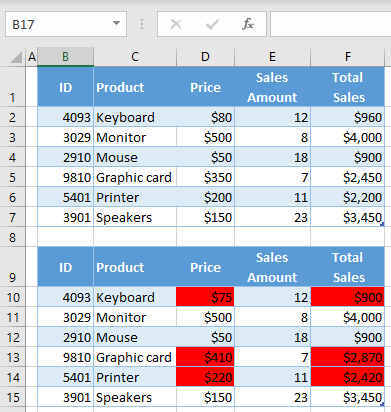Click the $80 price cell
Screen dimensions: 391x412
point(205,117)
